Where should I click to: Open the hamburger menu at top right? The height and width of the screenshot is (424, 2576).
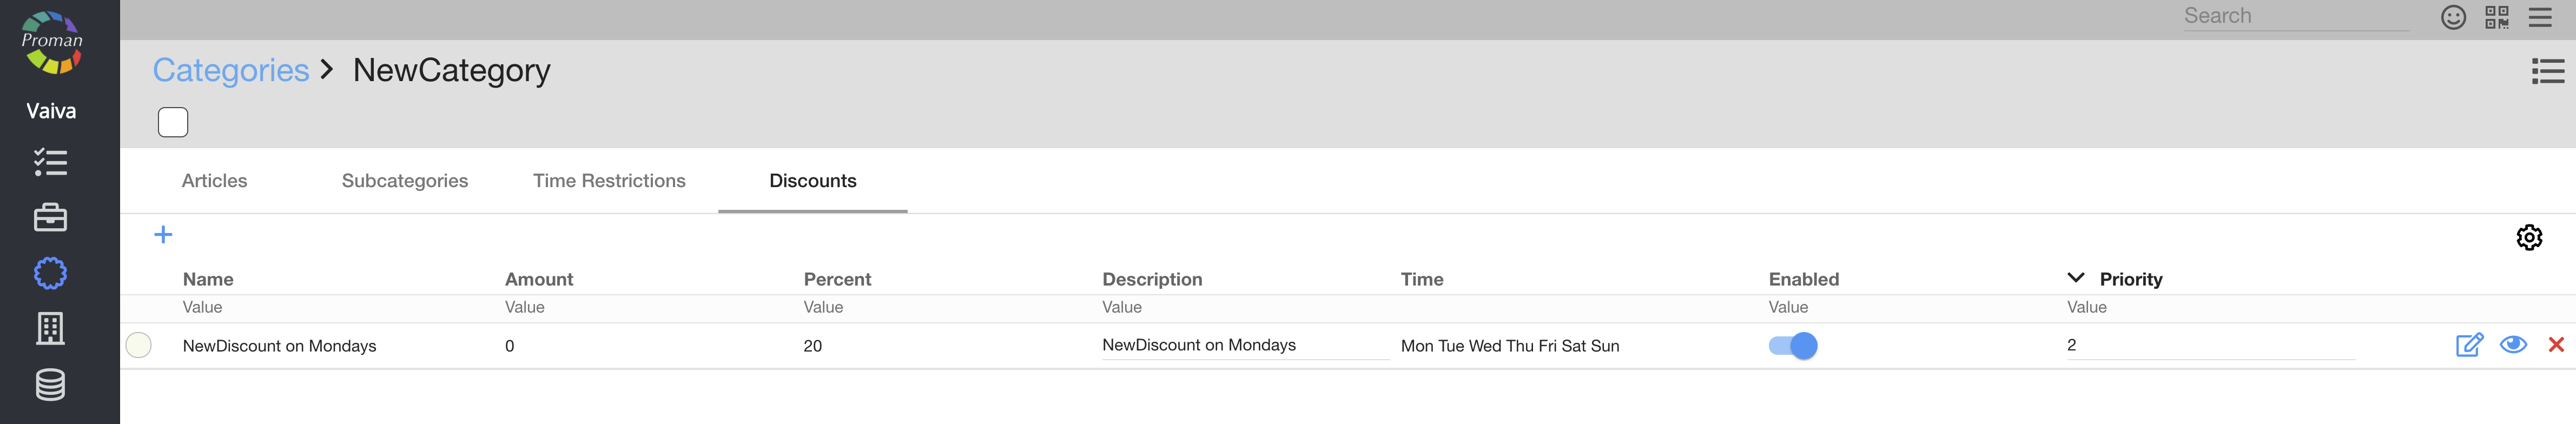tap(2540, 17)
